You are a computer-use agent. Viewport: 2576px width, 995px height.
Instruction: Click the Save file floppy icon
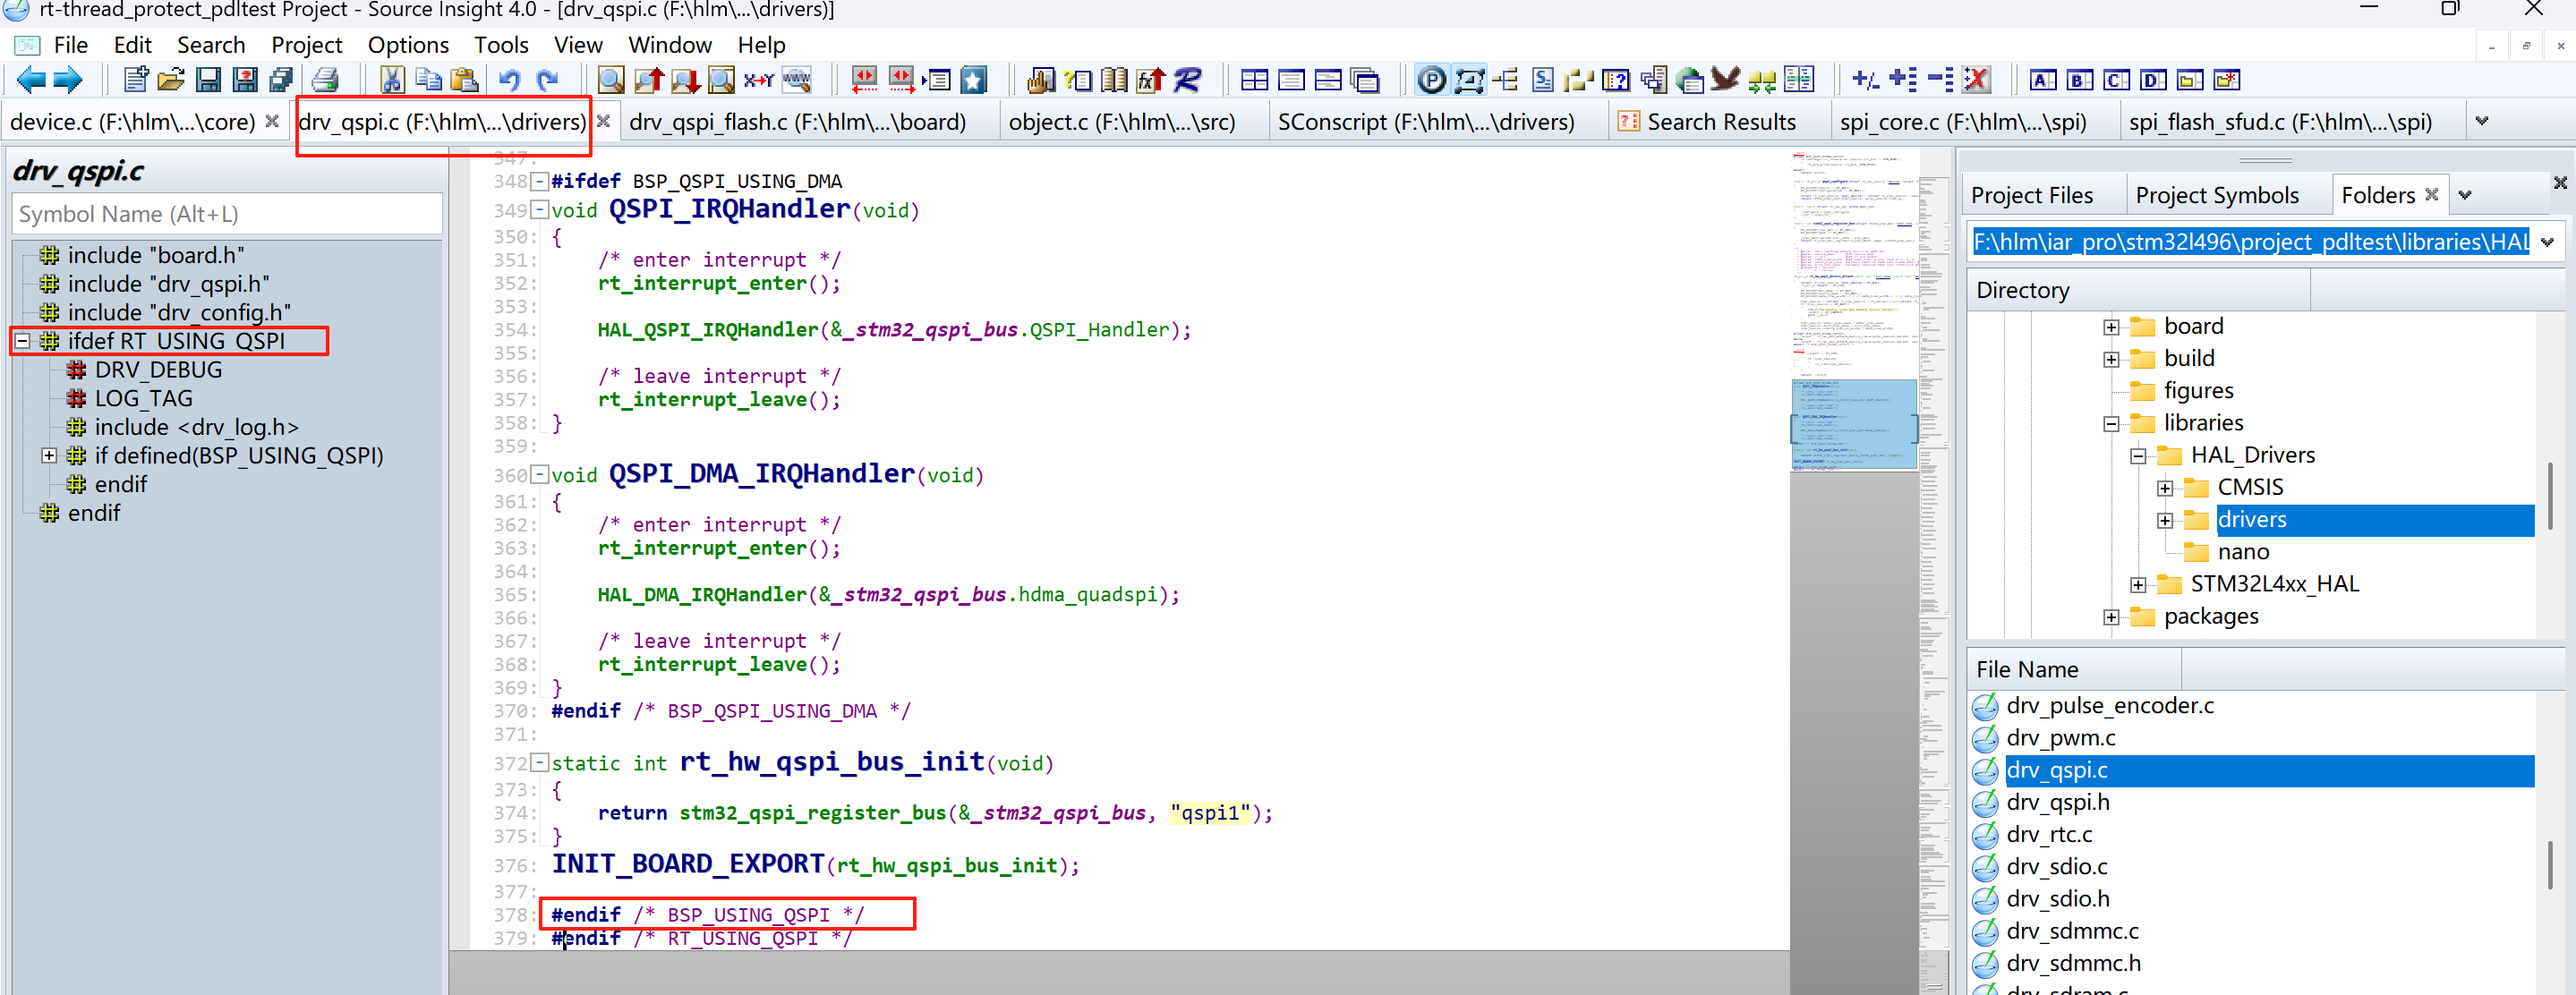[x=208, y=80]
